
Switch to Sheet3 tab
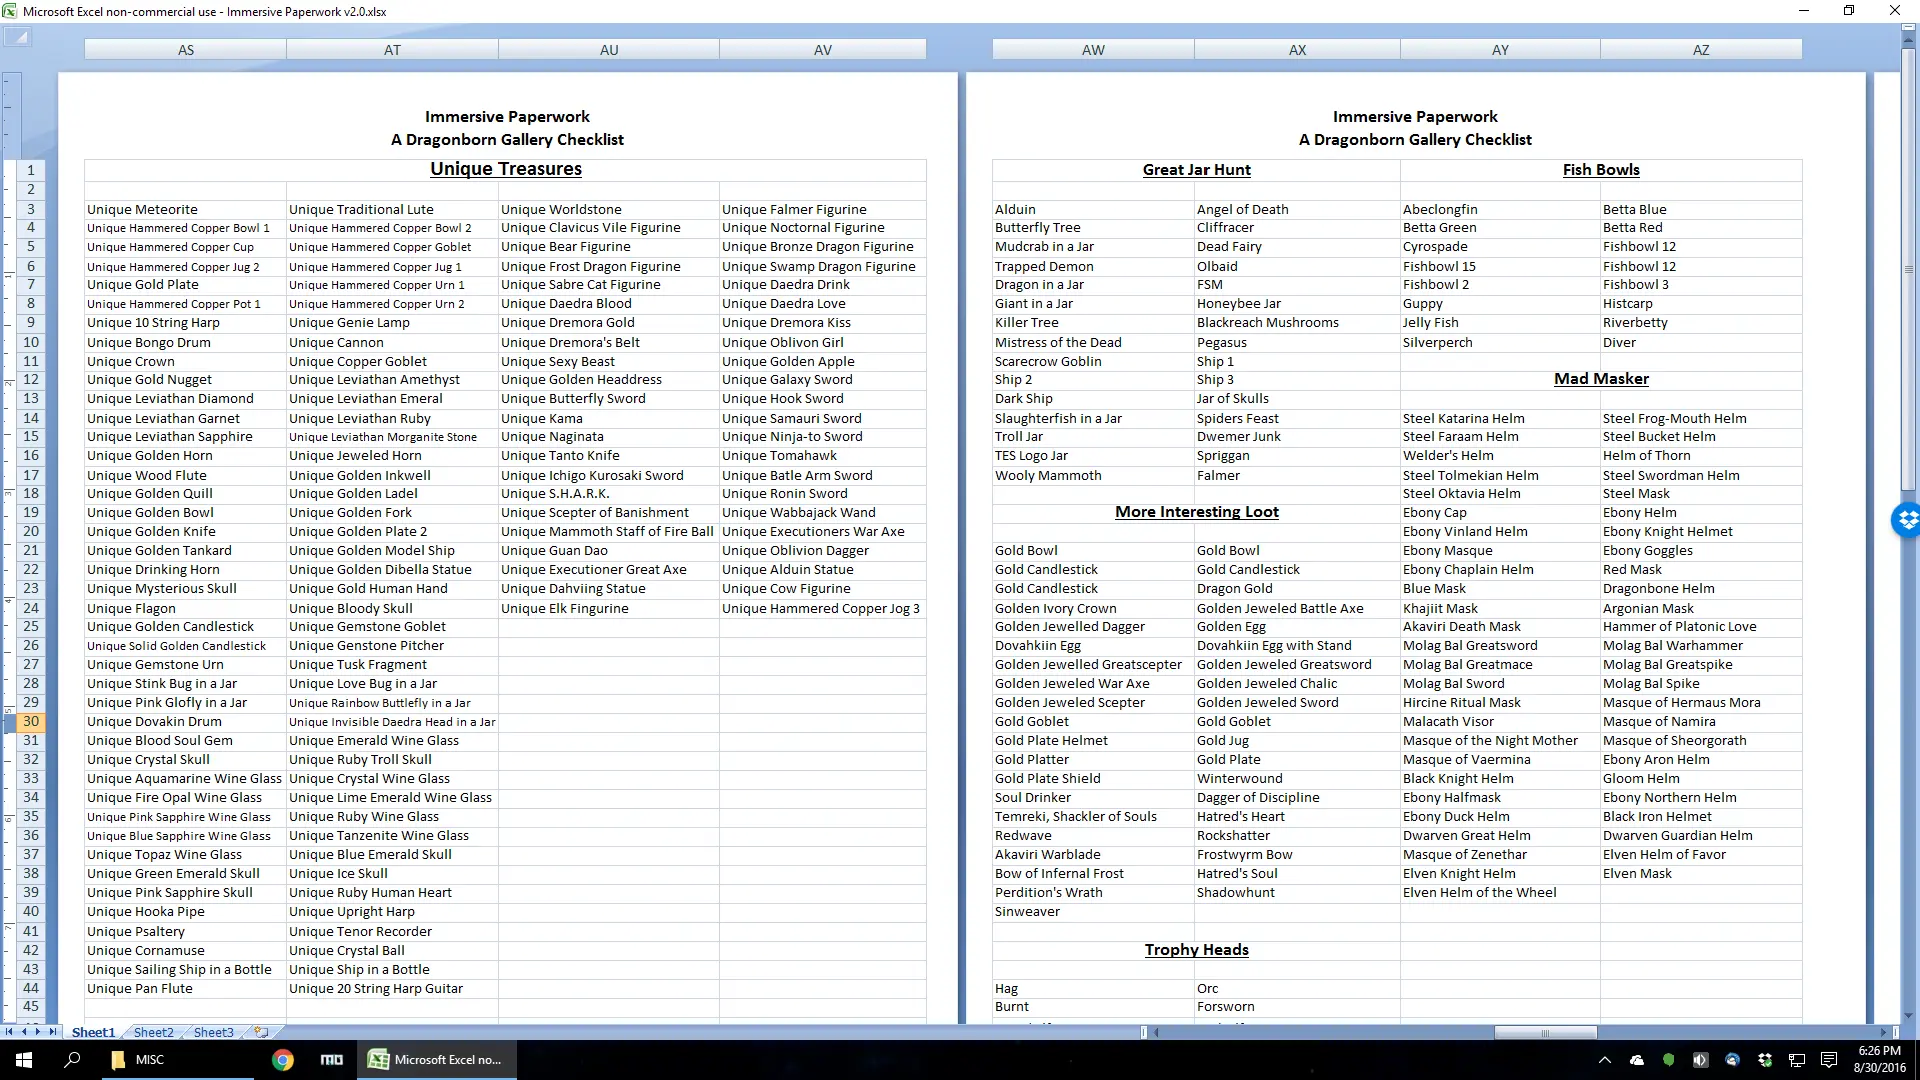coord(213,1032)
